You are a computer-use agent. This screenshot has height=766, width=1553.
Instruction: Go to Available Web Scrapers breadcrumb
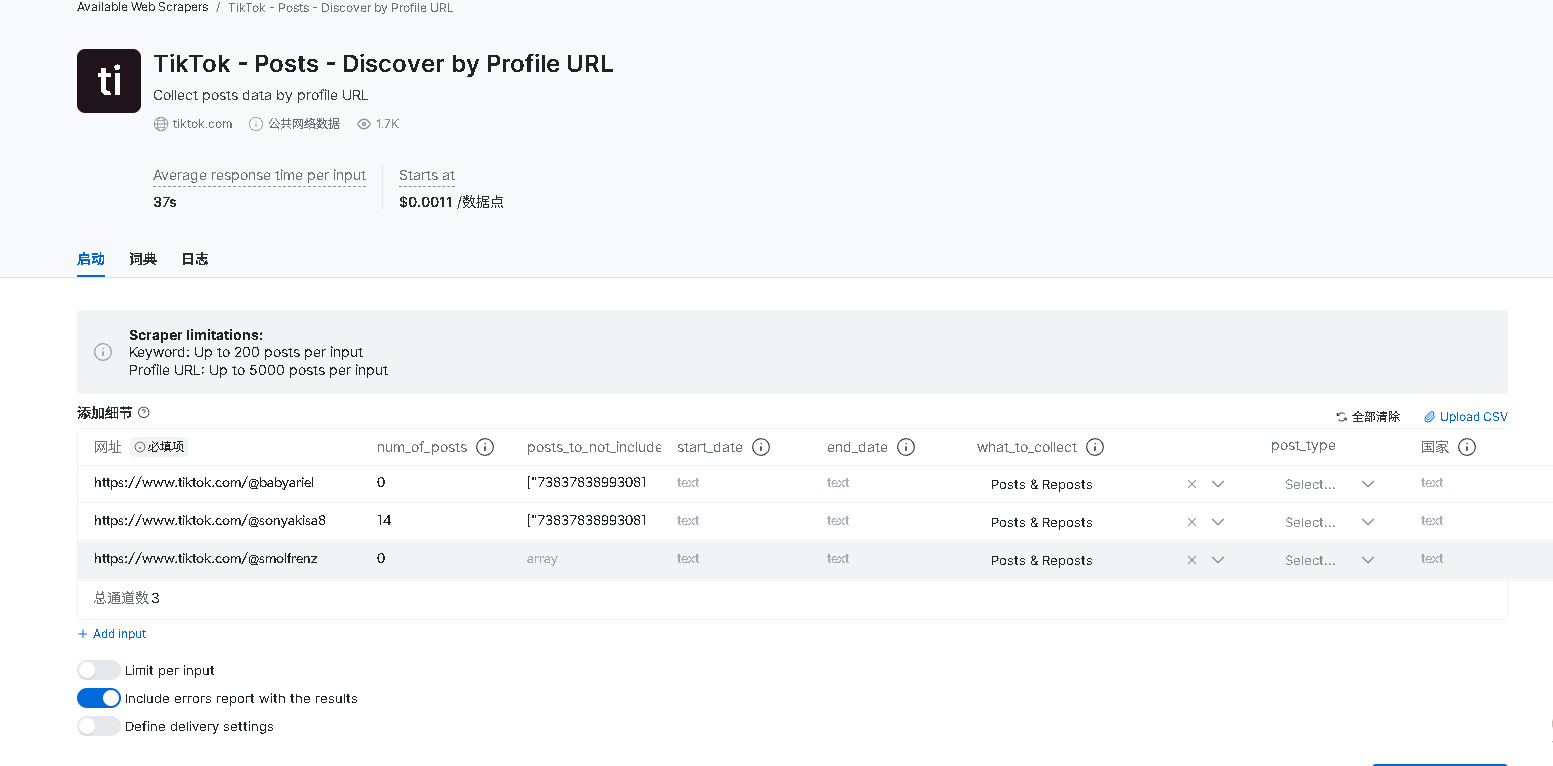click(143, 7)
